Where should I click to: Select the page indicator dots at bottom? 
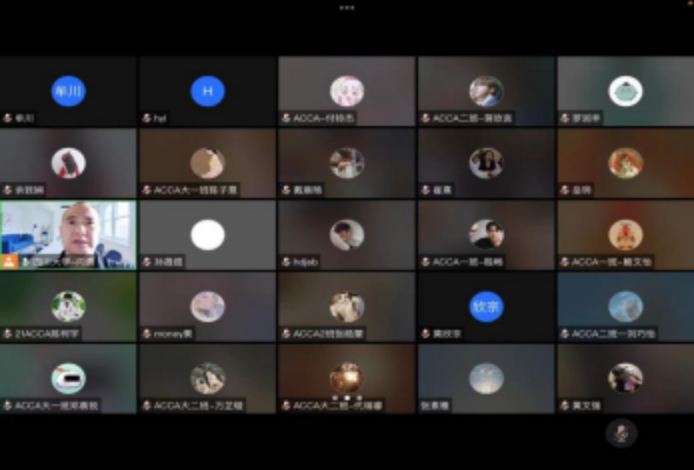coord(346,397)
